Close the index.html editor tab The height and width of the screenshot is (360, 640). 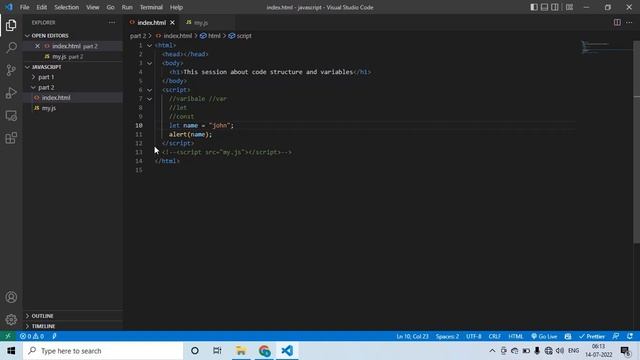(173, 22)
